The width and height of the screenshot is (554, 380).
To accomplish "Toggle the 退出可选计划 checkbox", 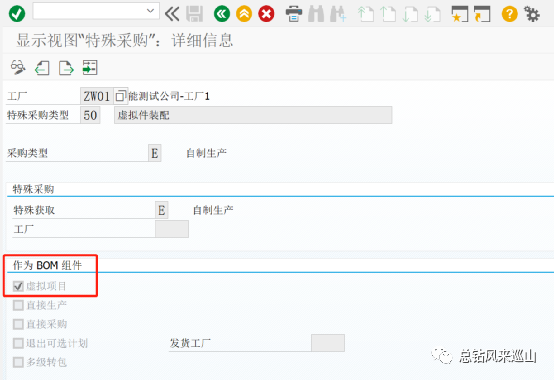I will click(x=18, y=343).
